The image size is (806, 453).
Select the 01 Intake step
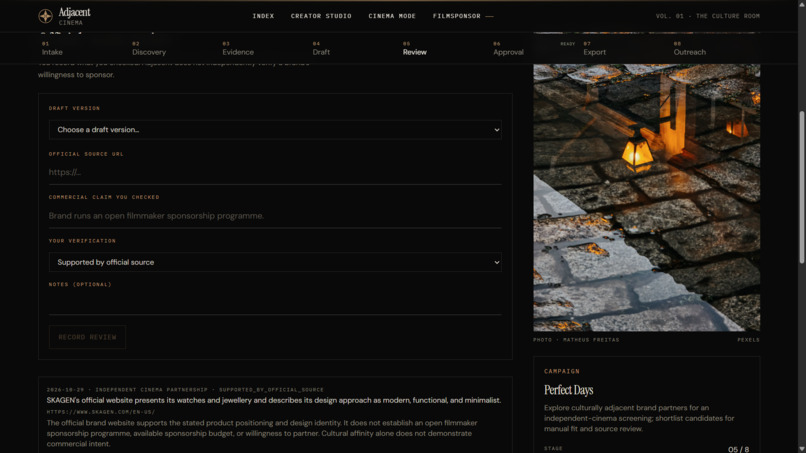(x=52, y=48)
